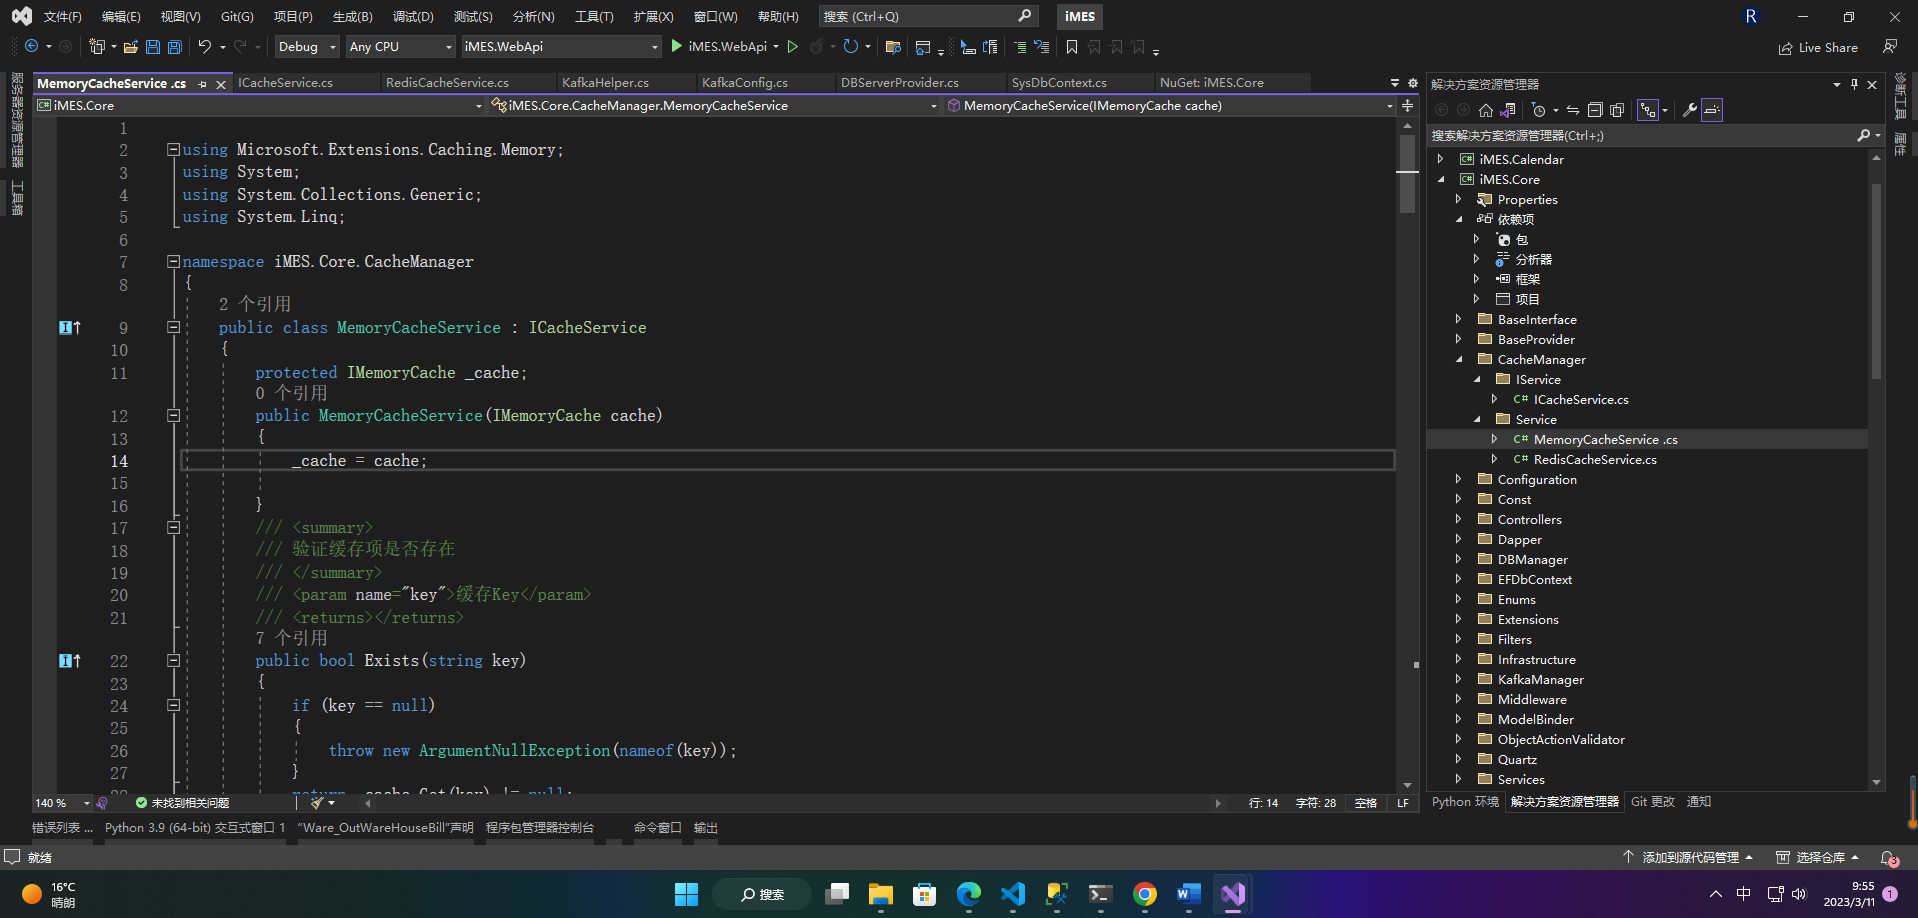Switch to the RedisCacheService.cs tab
Viewport: 1918px width, 918px height.
pyautogui.click(x=447, y=83)
